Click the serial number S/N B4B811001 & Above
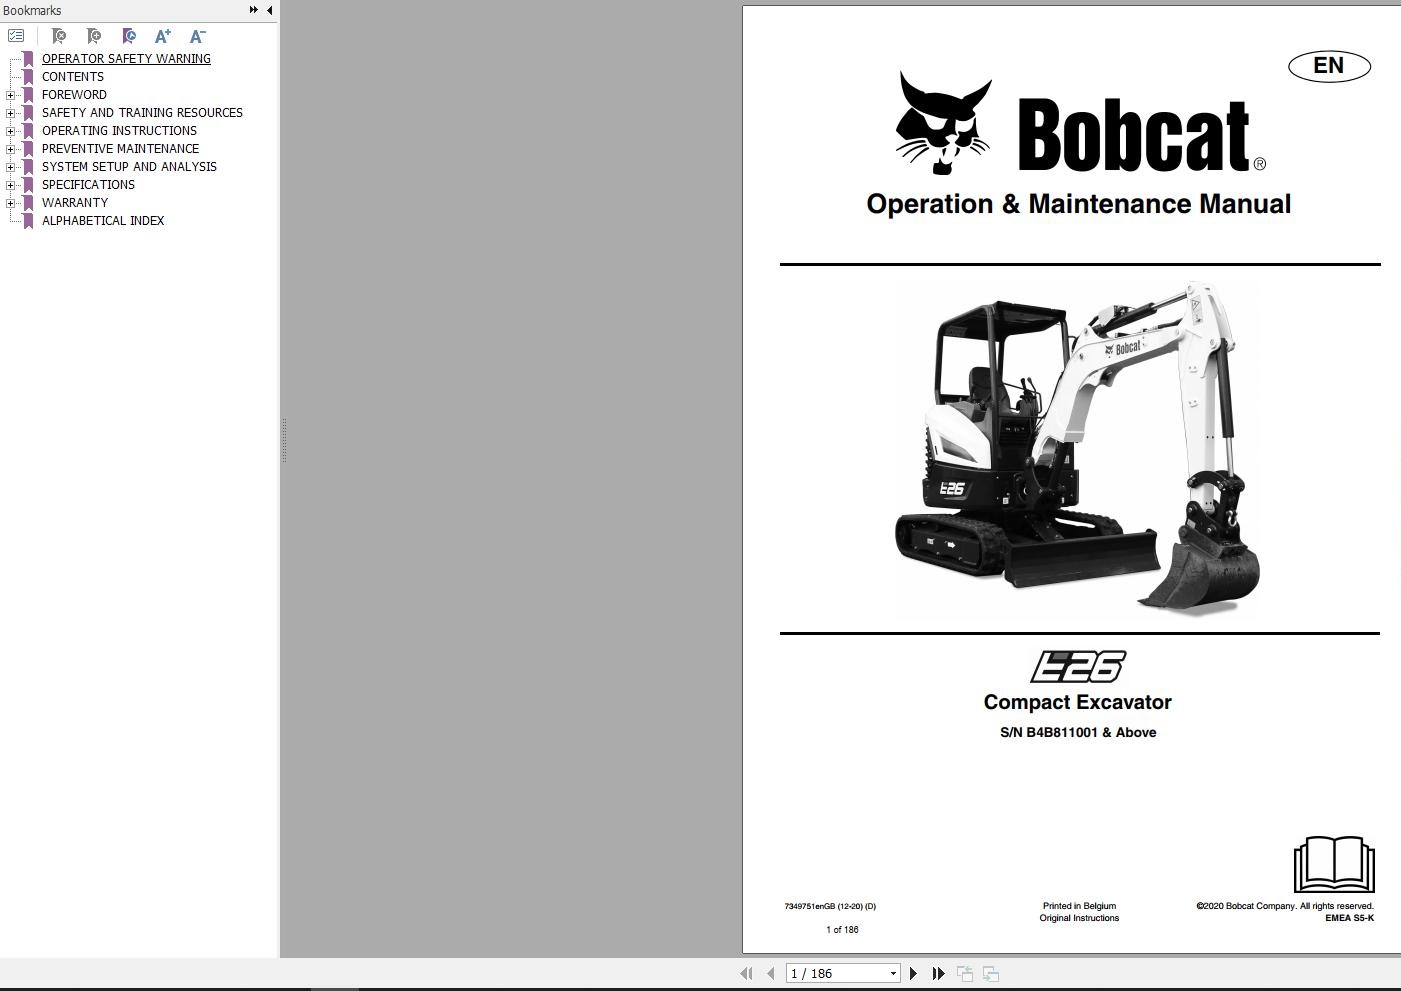This screenshot has height=991, width=1401. click(x=1078, y=732)
